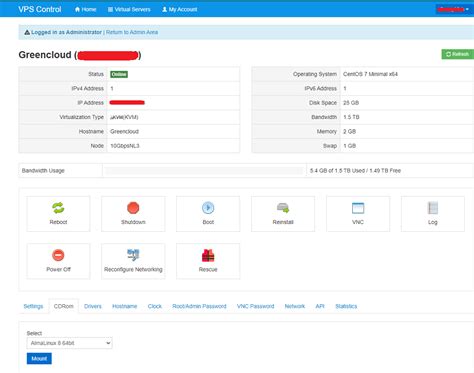Image resolution: width=474 pixels, height=373 pixels.
Task: Click the blue Mount button
Action: click(x=39, y=359)
